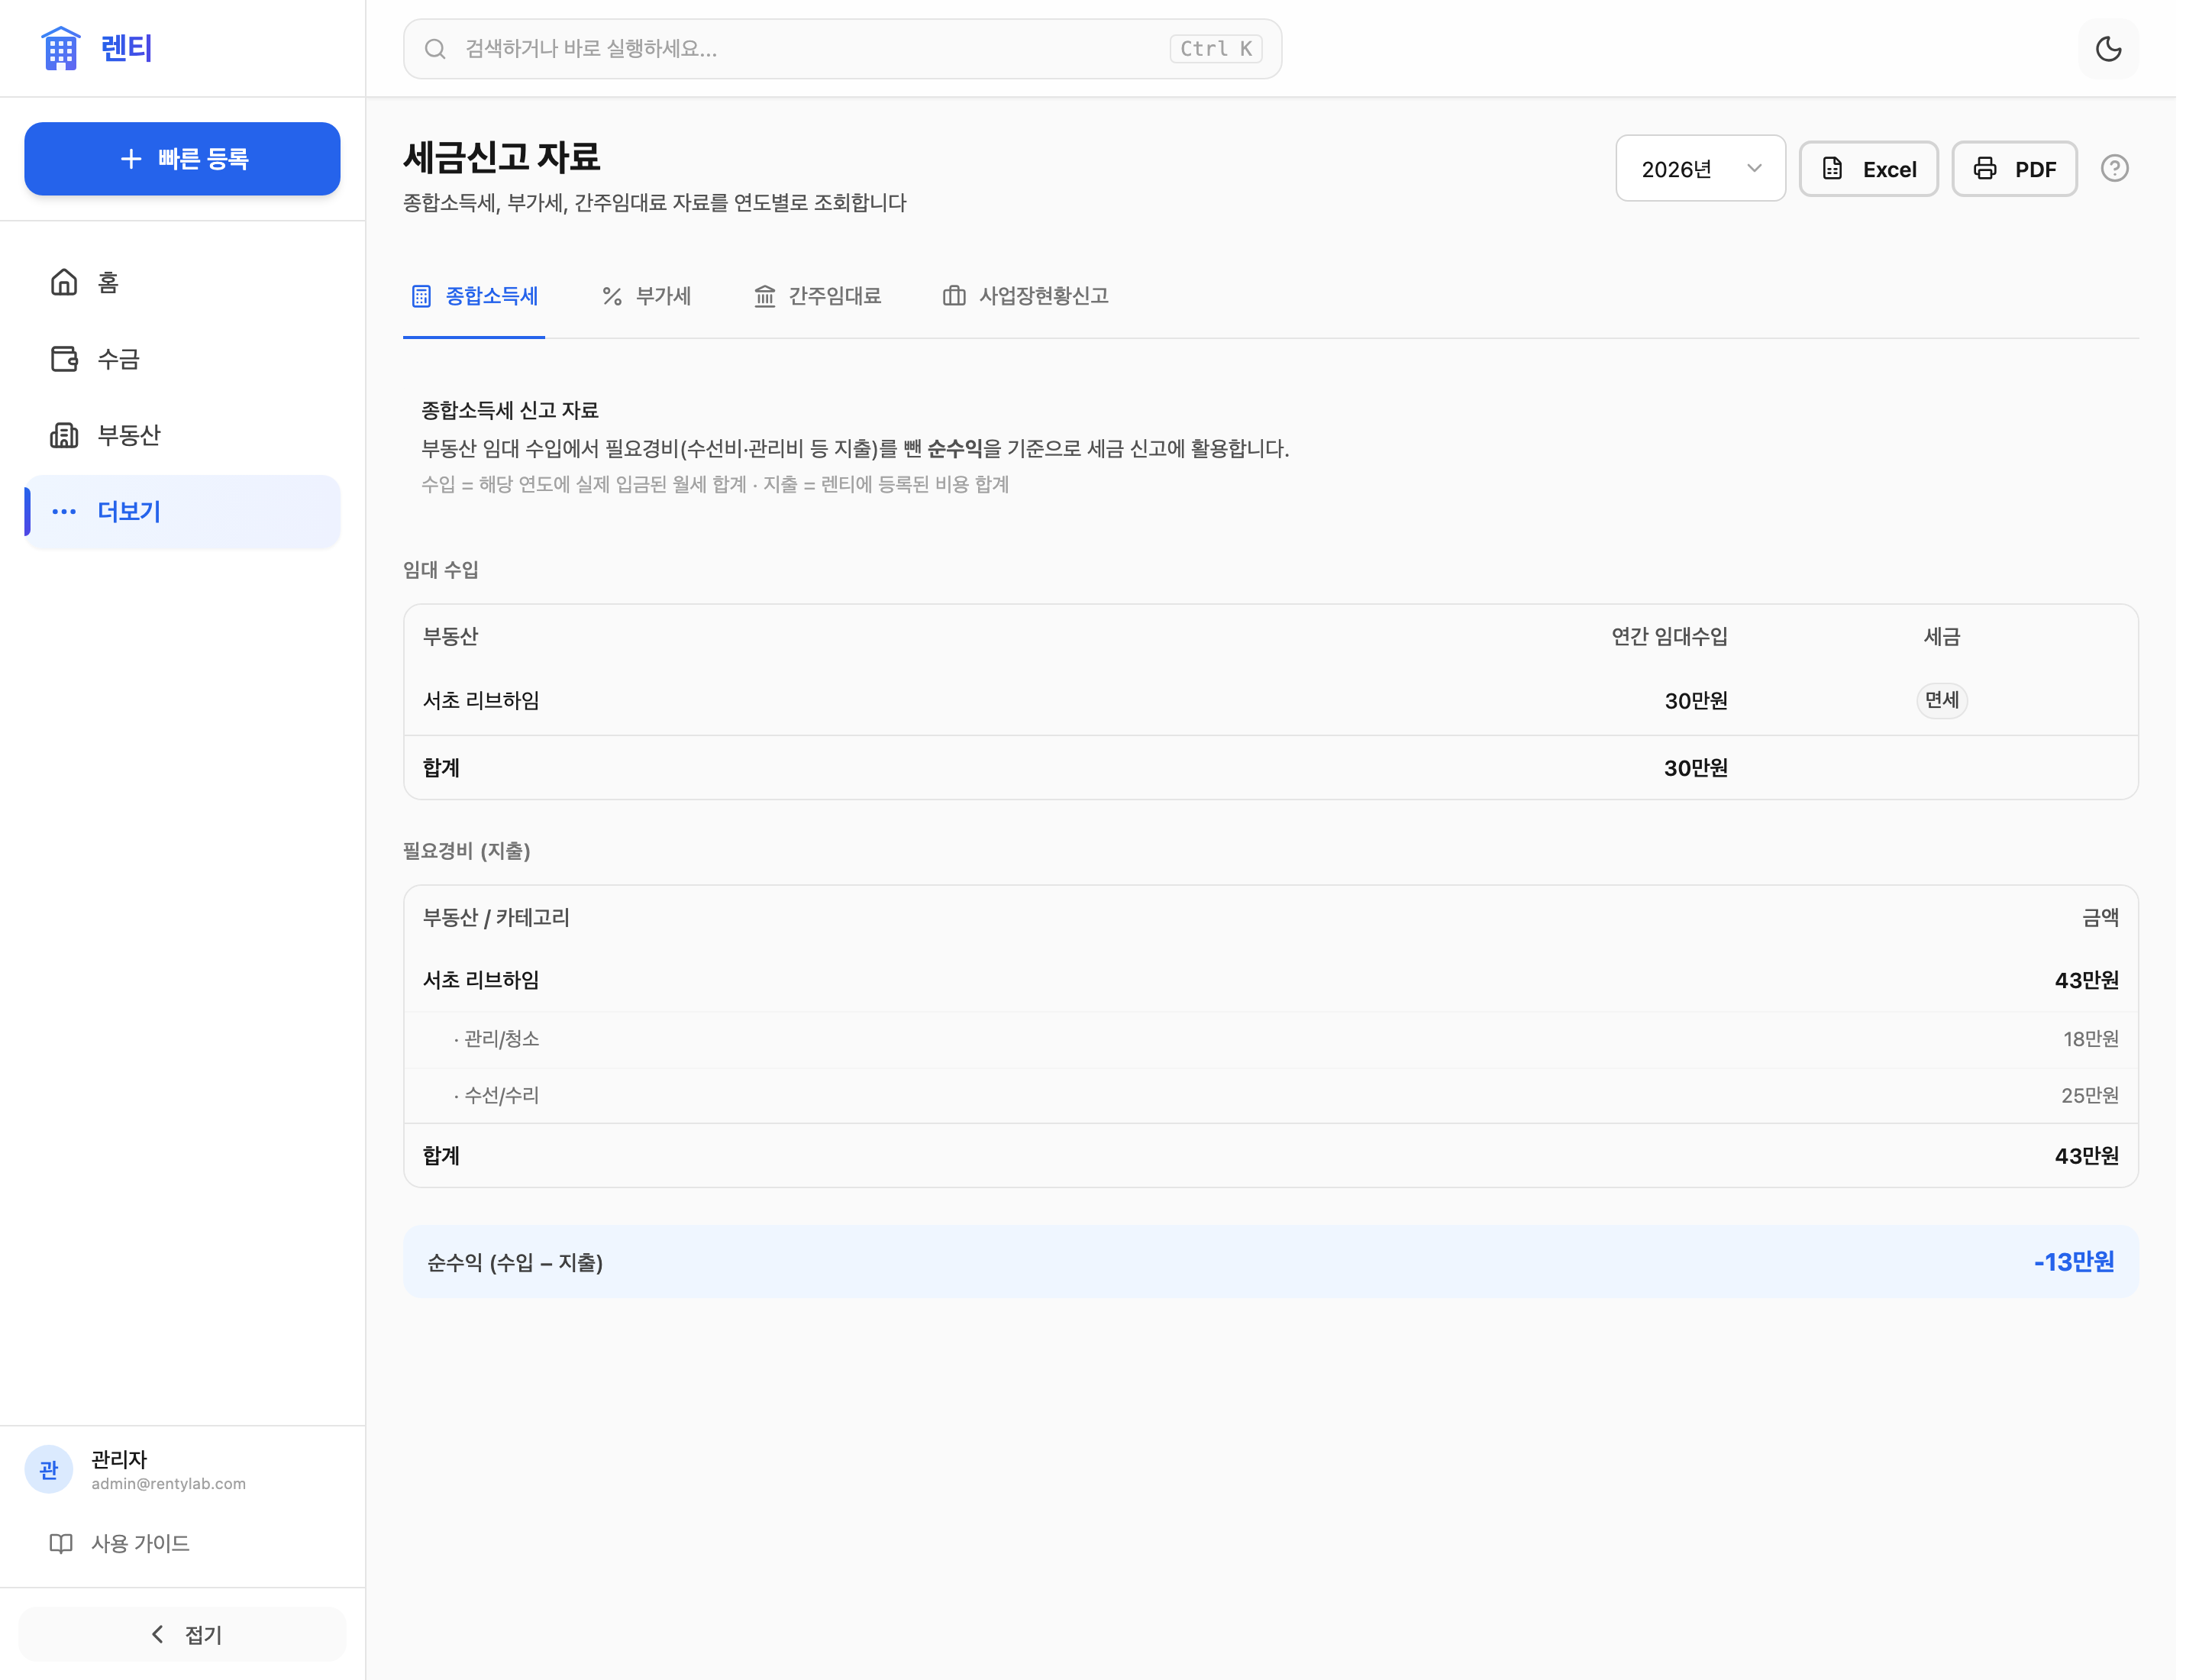
Task: Click the 더보기 three-dots icon
Action: [64, 511]
